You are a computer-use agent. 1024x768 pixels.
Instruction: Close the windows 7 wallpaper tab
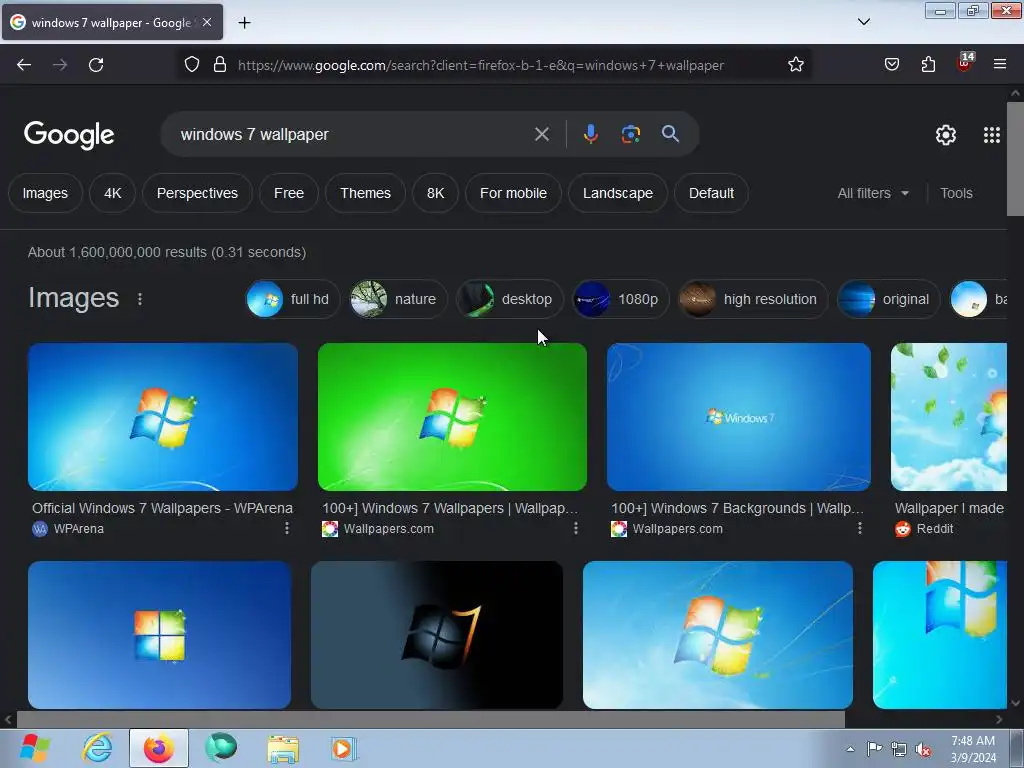pos(207,22)
